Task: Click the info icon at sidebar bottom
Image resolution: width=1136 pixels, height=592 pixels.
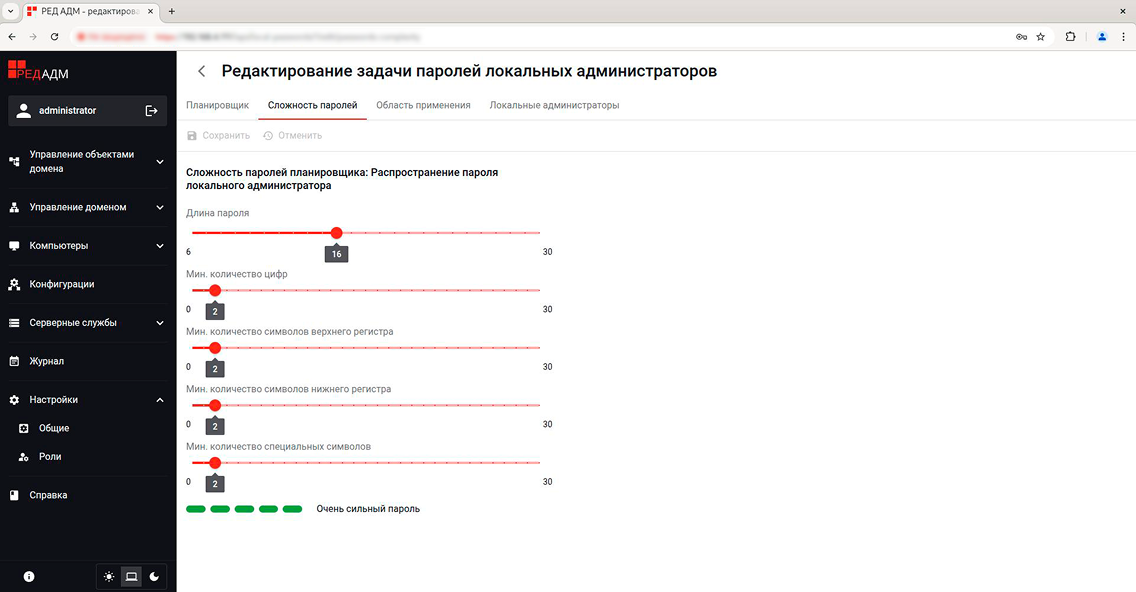Action: [29, 577]
